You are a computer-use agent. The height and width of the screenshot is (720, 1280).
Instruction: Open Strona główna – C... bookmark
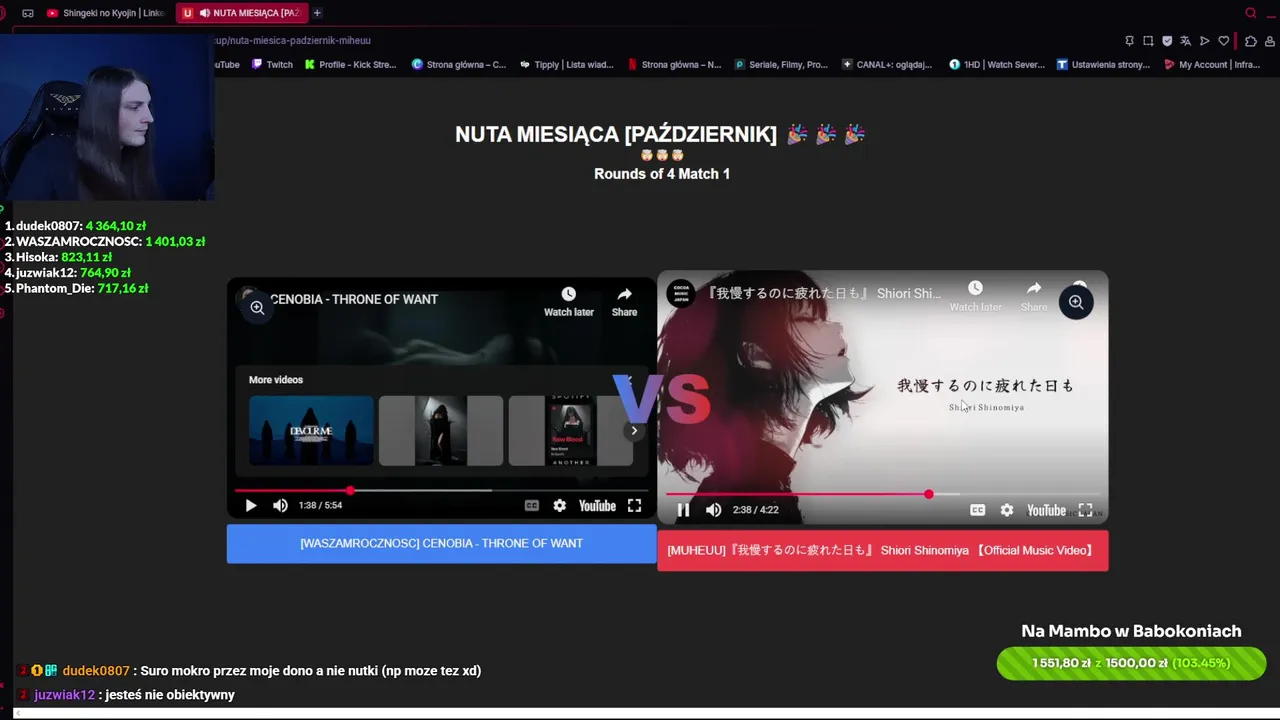point(459,64)
